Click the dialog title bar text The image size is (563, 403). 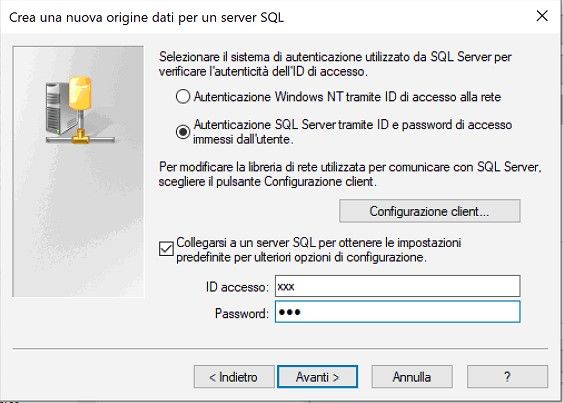coord(146,17)
